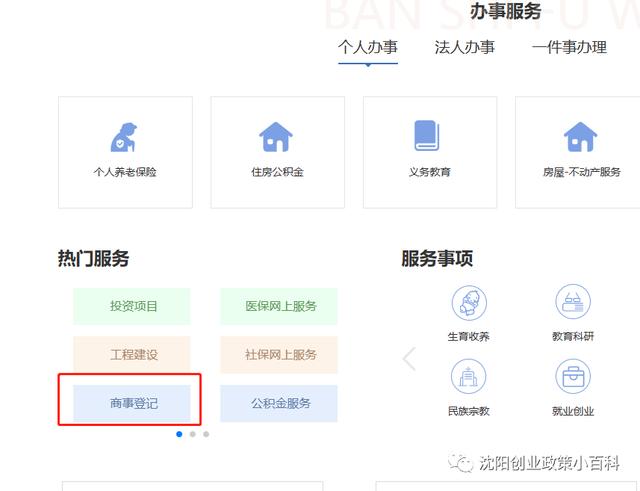This screenshot has width=640, height=491.
Task: Switch to the 个人办事 tab
Action: 368,47
